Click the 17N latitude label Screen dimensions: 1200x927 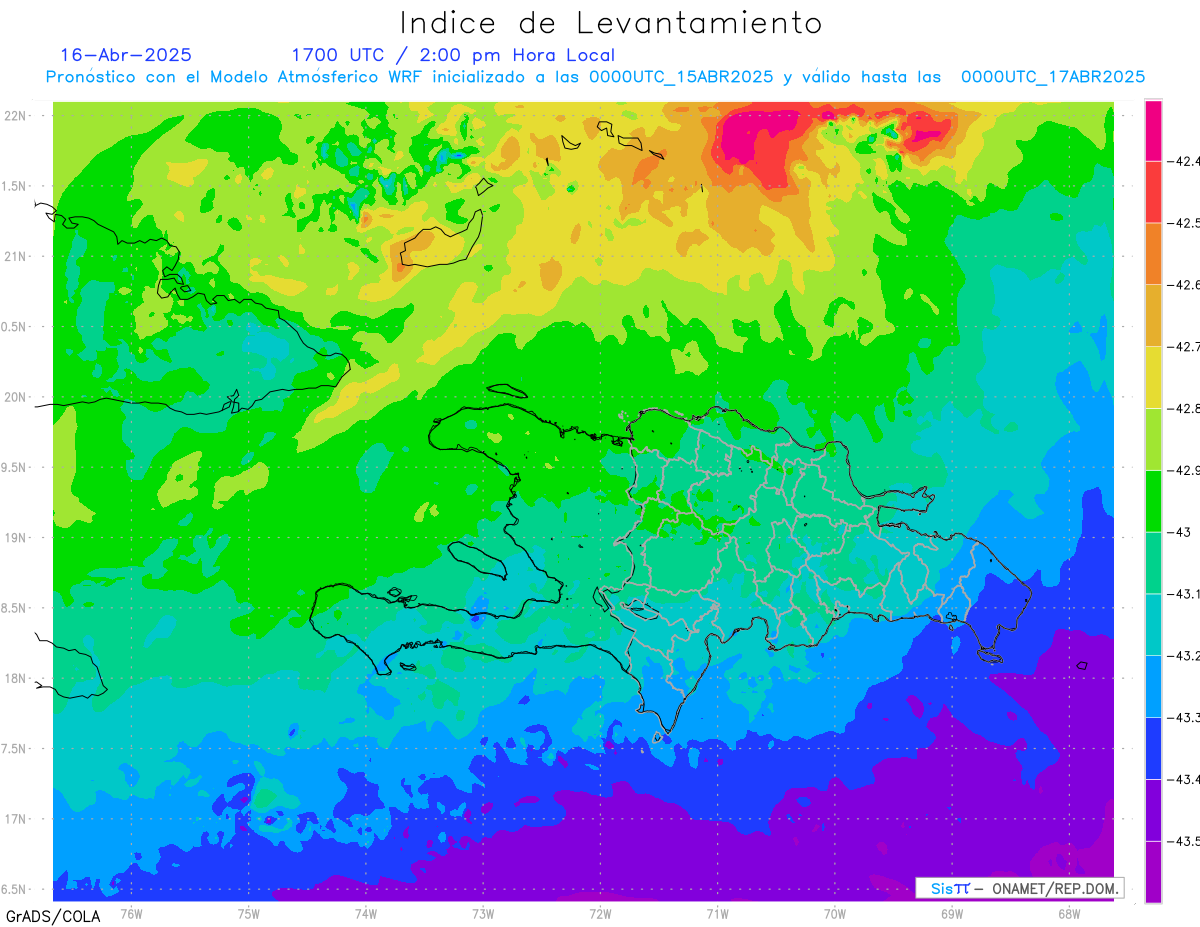pos(16,819)
